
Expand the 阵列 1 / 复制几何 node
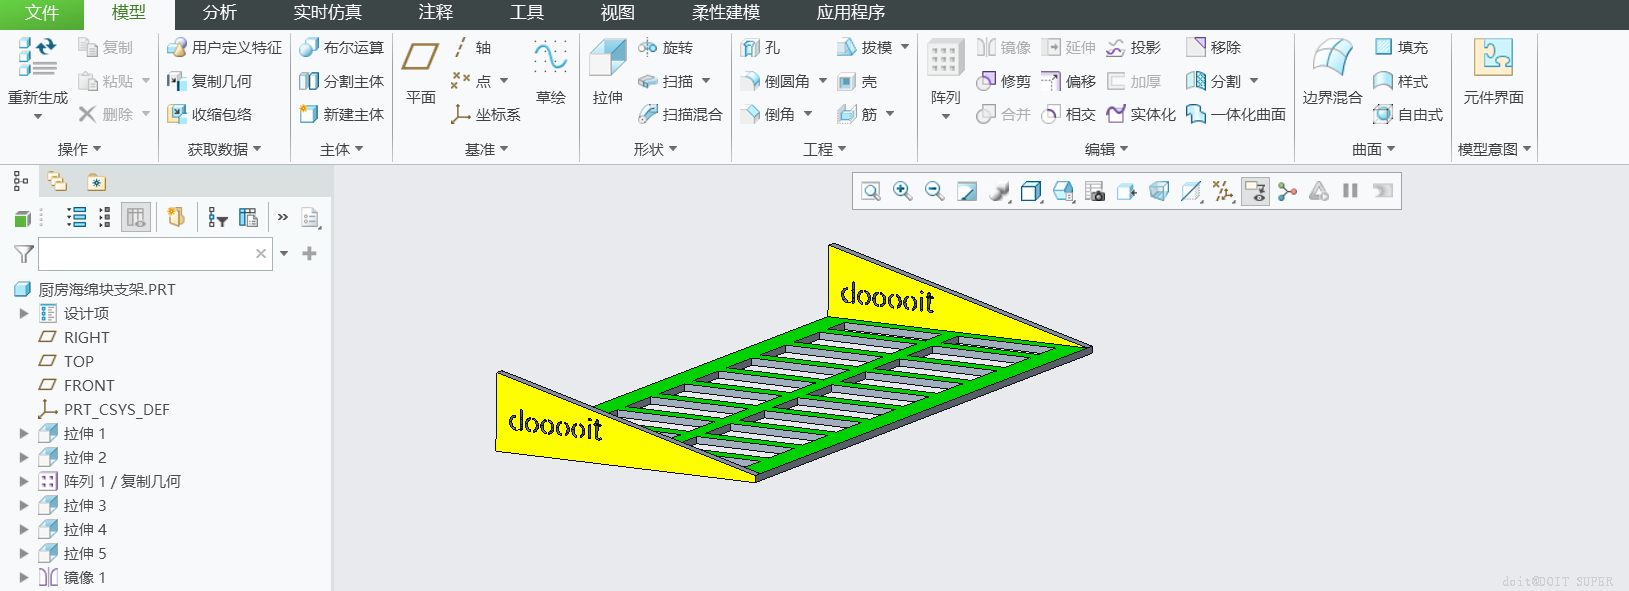[x=24, y=481]
